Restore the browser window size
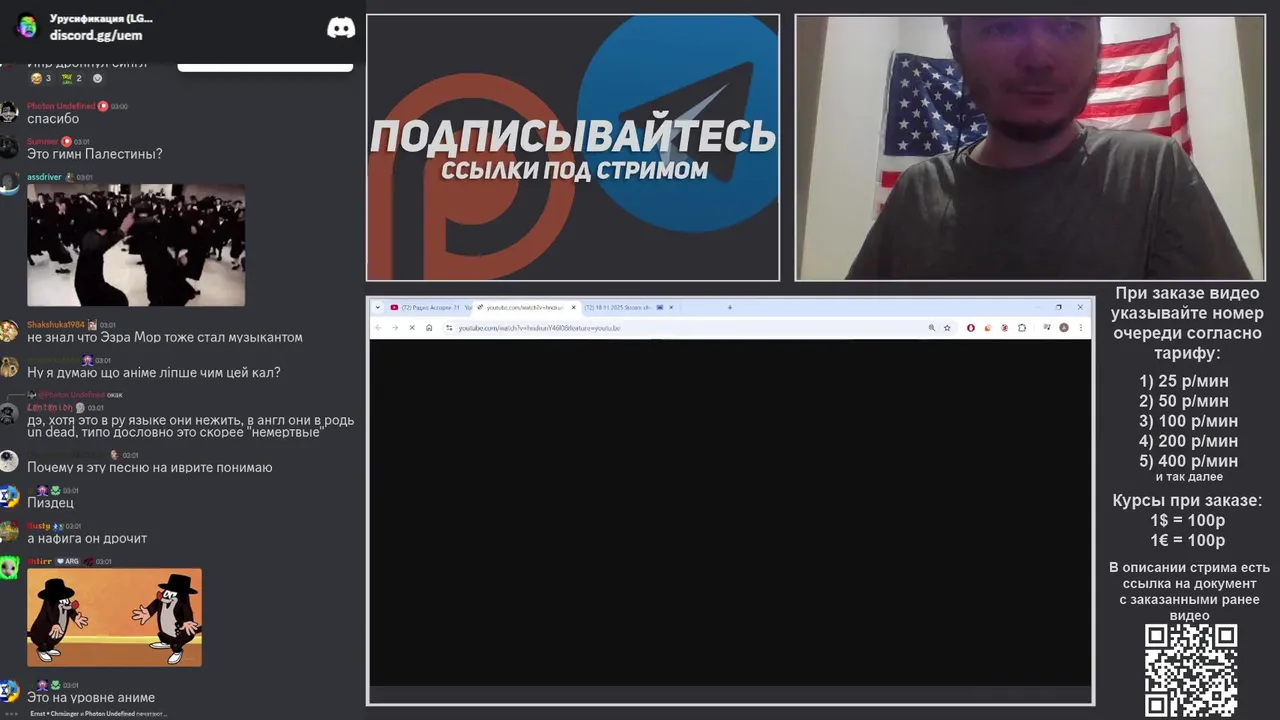The image size is (1280, 720). [x=1058, y=307]
